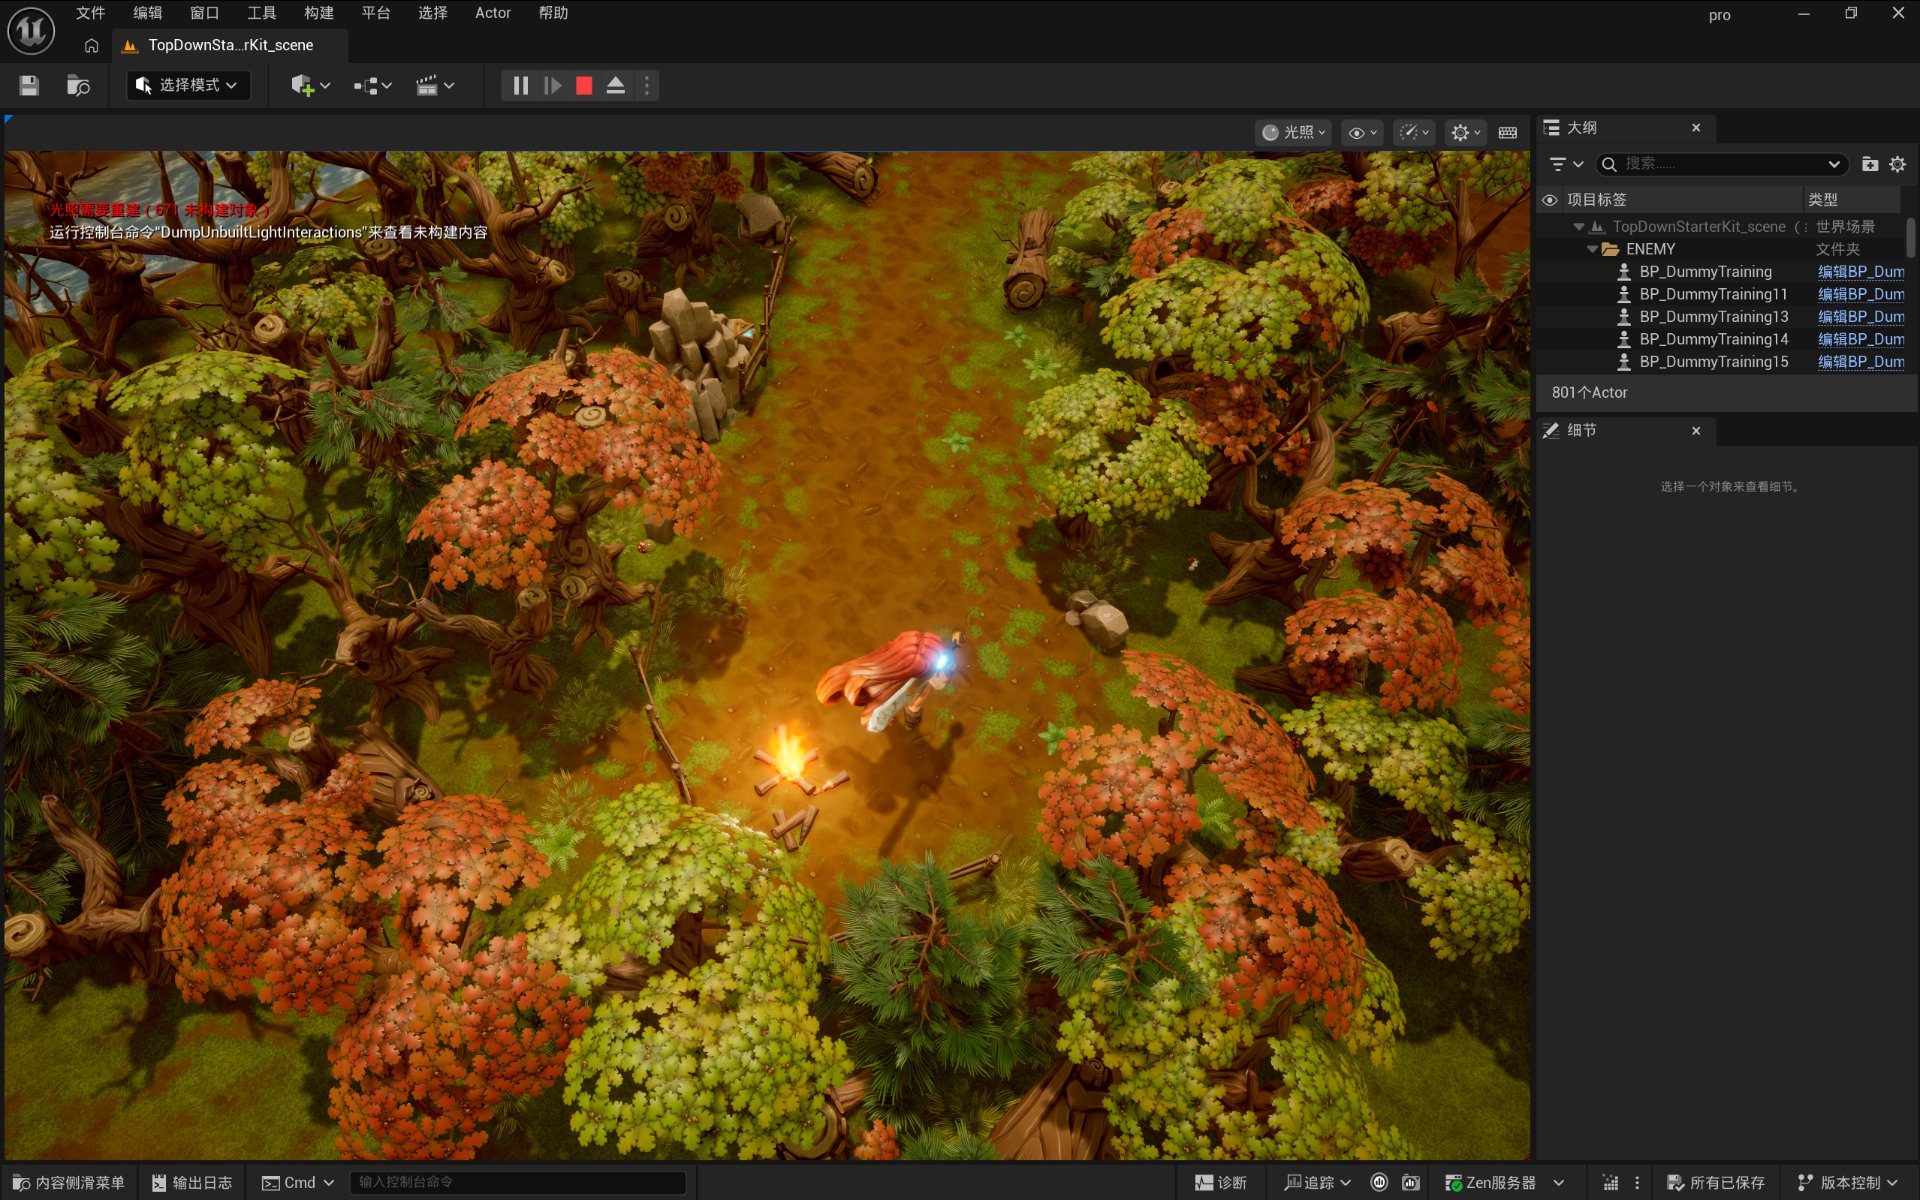Switch to the TopDownSta...rKit_scene tab
1920x1200 pixels.
coord(230,45)
